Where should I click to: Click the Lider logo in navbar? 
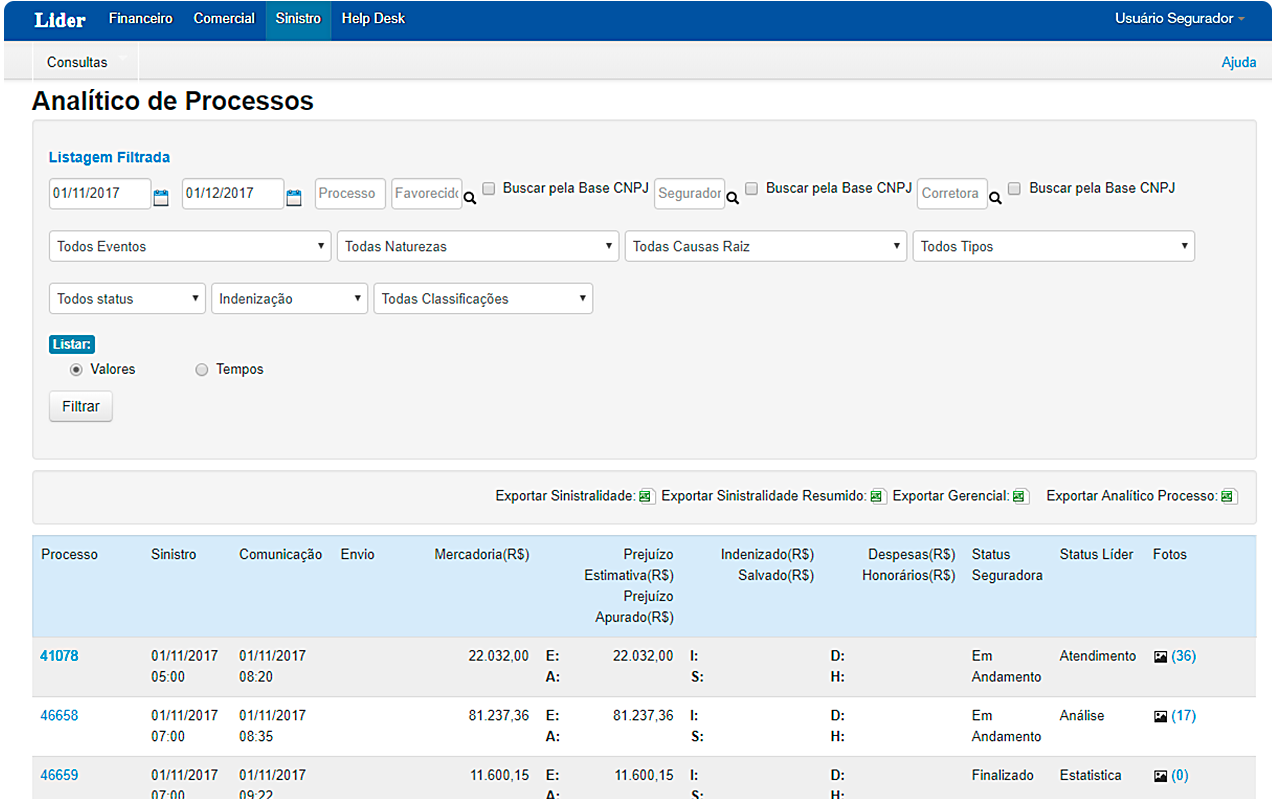point(60,20)
